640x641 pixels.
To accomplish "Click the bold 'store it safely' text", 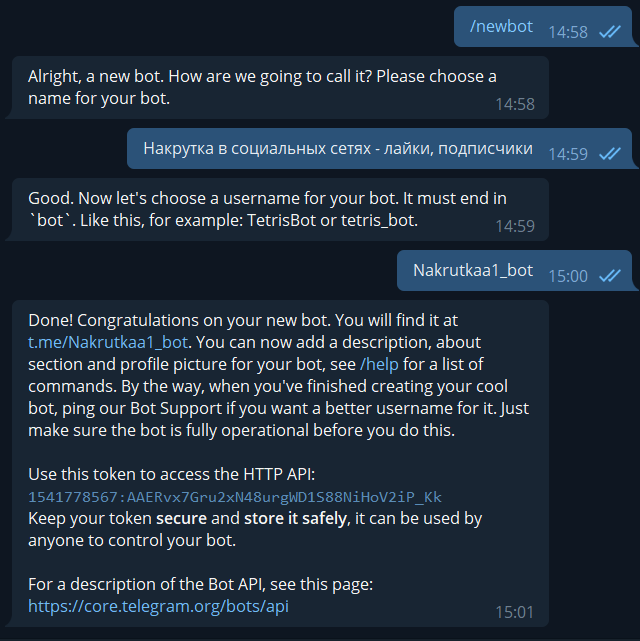I will [295, 518].
